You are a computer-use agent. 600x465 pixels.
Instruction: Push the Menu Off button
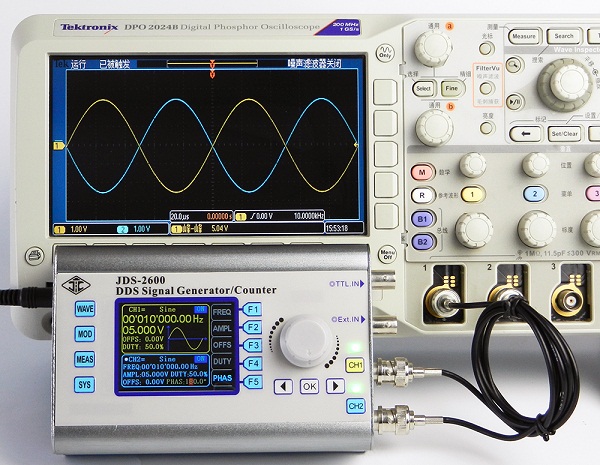coord(387,254)
